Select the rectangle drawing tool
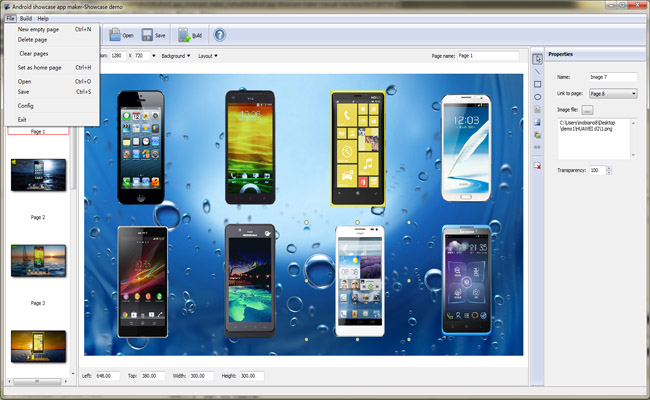Viewport: 650px width, 400px height. pos(537,84)
